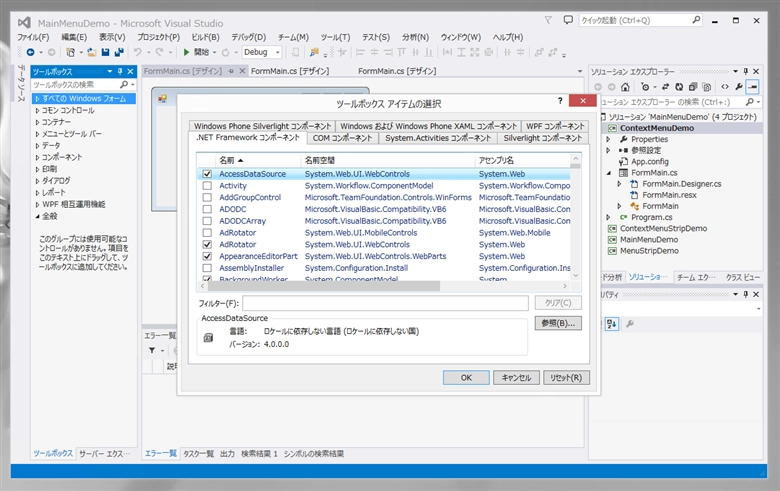This screenshot has width=780, height=491.
Task: Click the vertical scrollbar up arrow of component list
Action: 576,159
